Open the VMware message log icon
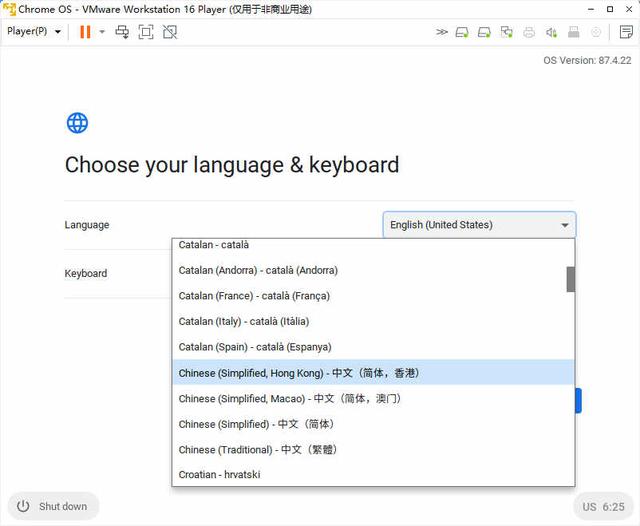The width and height of the screenshot is (640, 526). pos(626,32)
